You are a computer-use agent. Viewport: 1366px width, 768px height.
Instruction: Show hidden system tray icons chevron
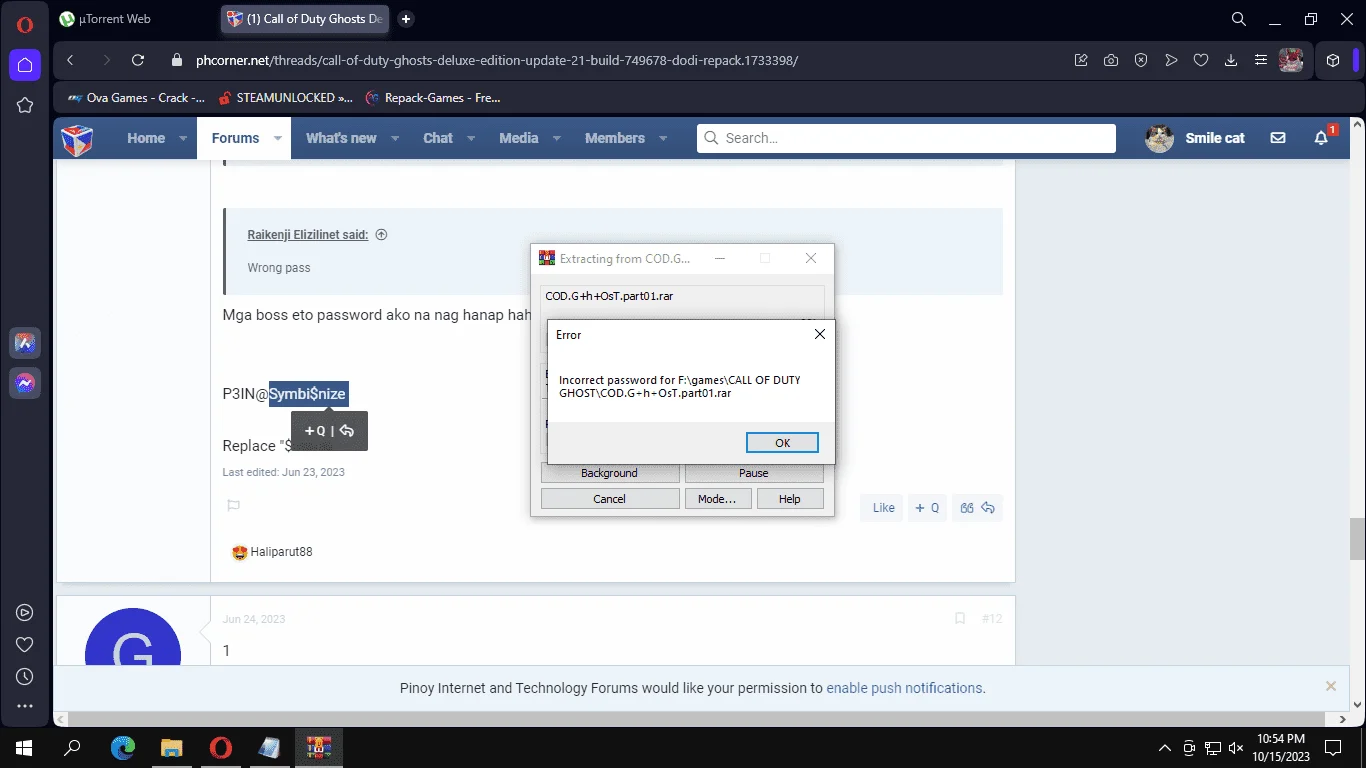point(1165,748)
